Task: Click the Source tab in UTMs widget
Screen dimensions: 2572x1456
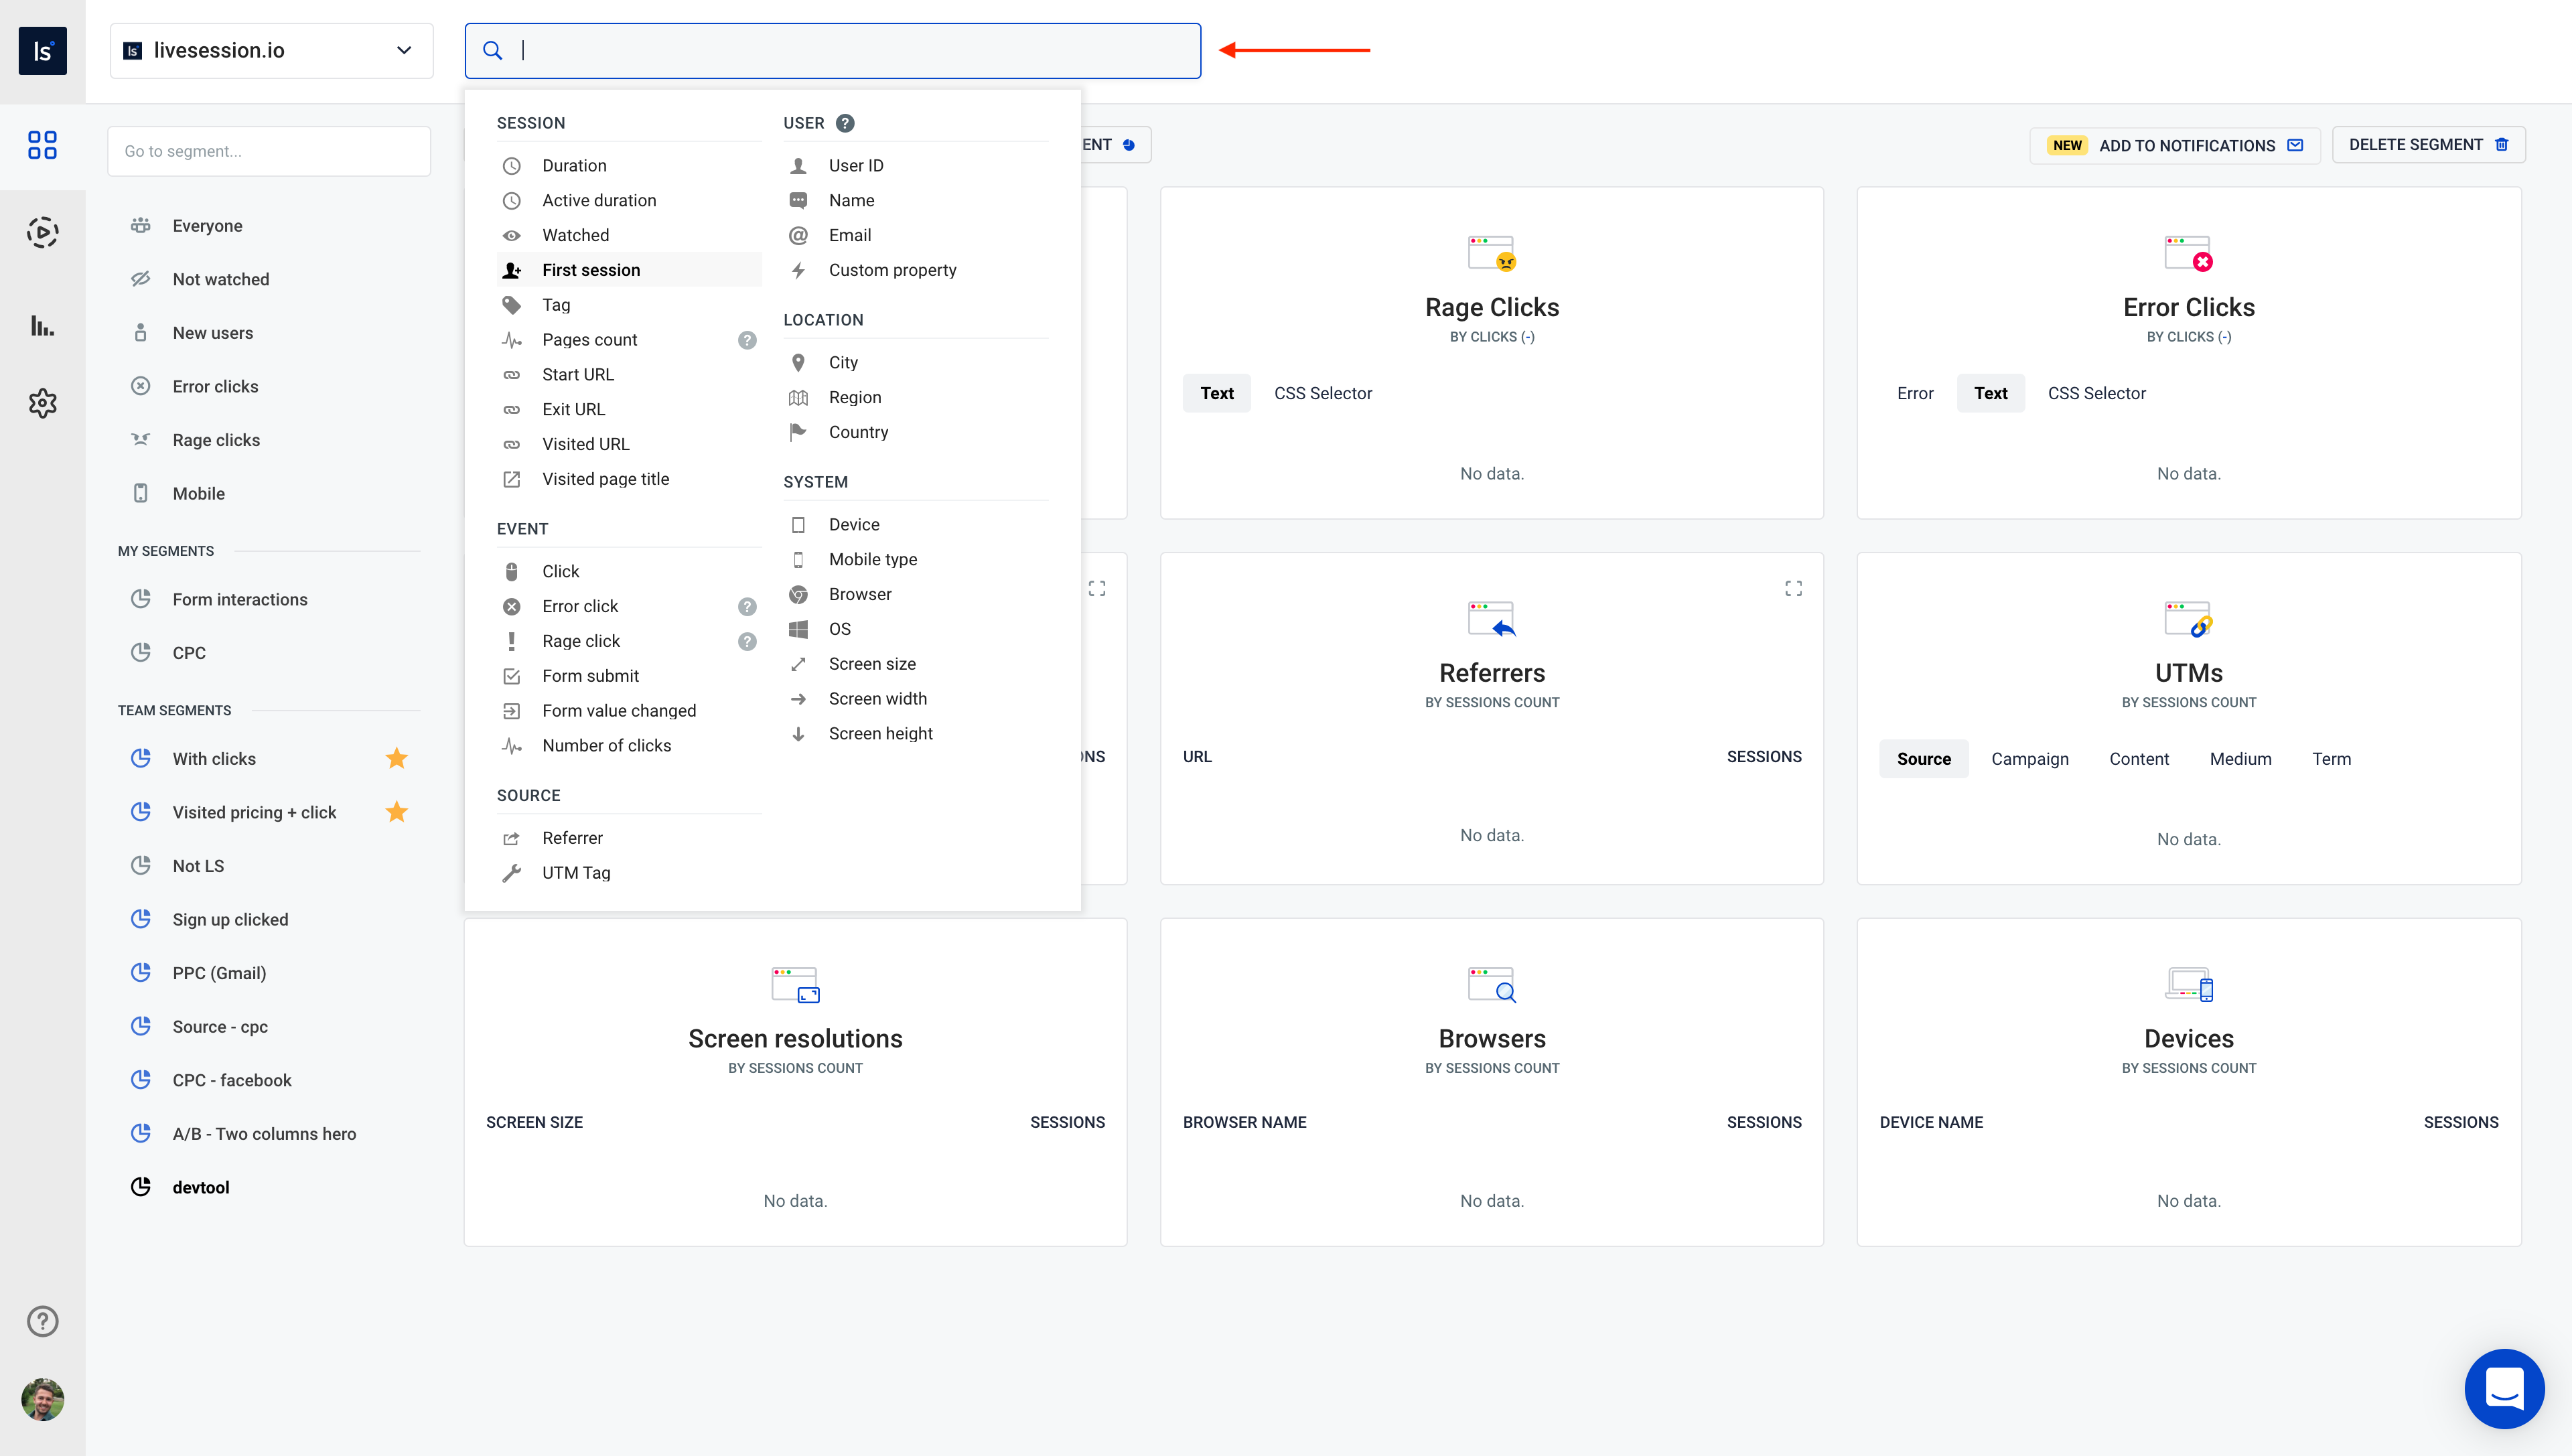Action: 1924,758
